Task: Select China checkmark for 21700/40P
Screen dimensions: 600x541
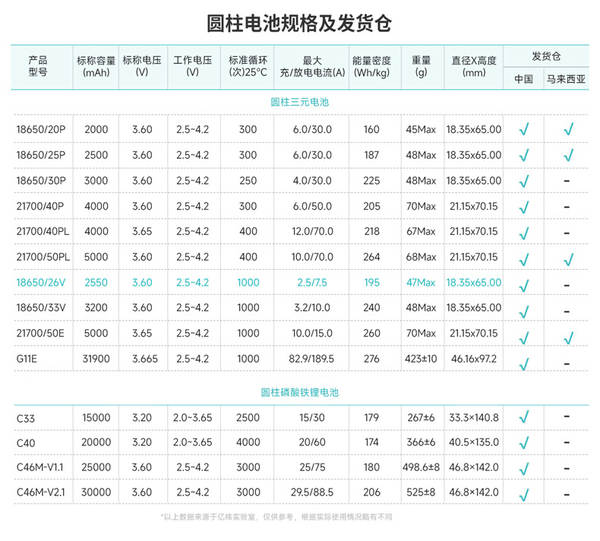Action: coord(524,207)
